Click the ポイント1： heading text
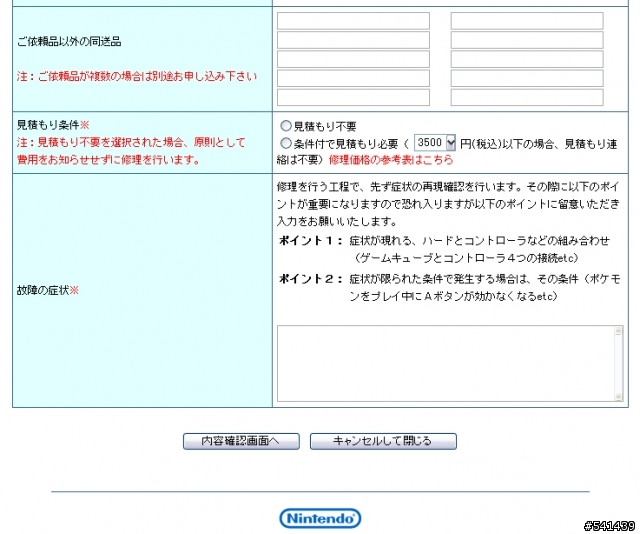The width and height of the screenshot is (640, 534). (x=311, y=240)
